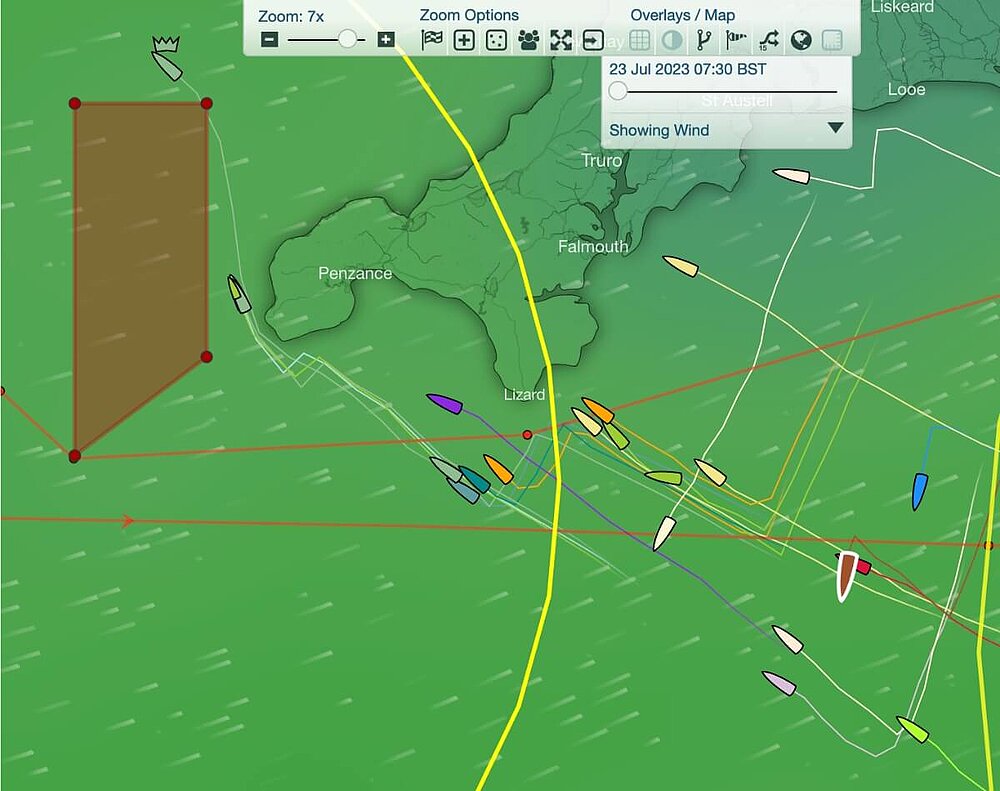Switch map type with the globe icon
Screen dimensions: 1000x791
click(801, 40)
